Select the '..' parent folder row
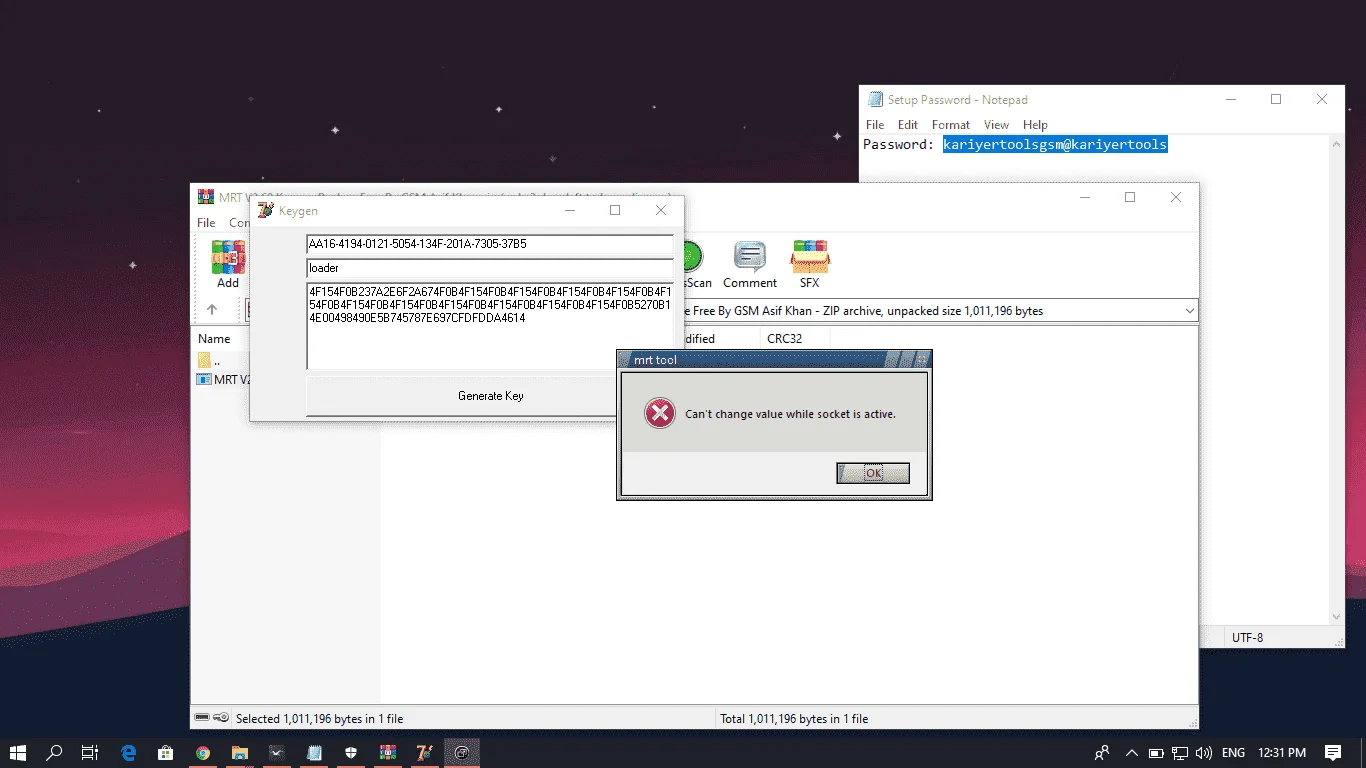Image resolution: width=1366 pixels, height=768 pixels. click(210, 361)
